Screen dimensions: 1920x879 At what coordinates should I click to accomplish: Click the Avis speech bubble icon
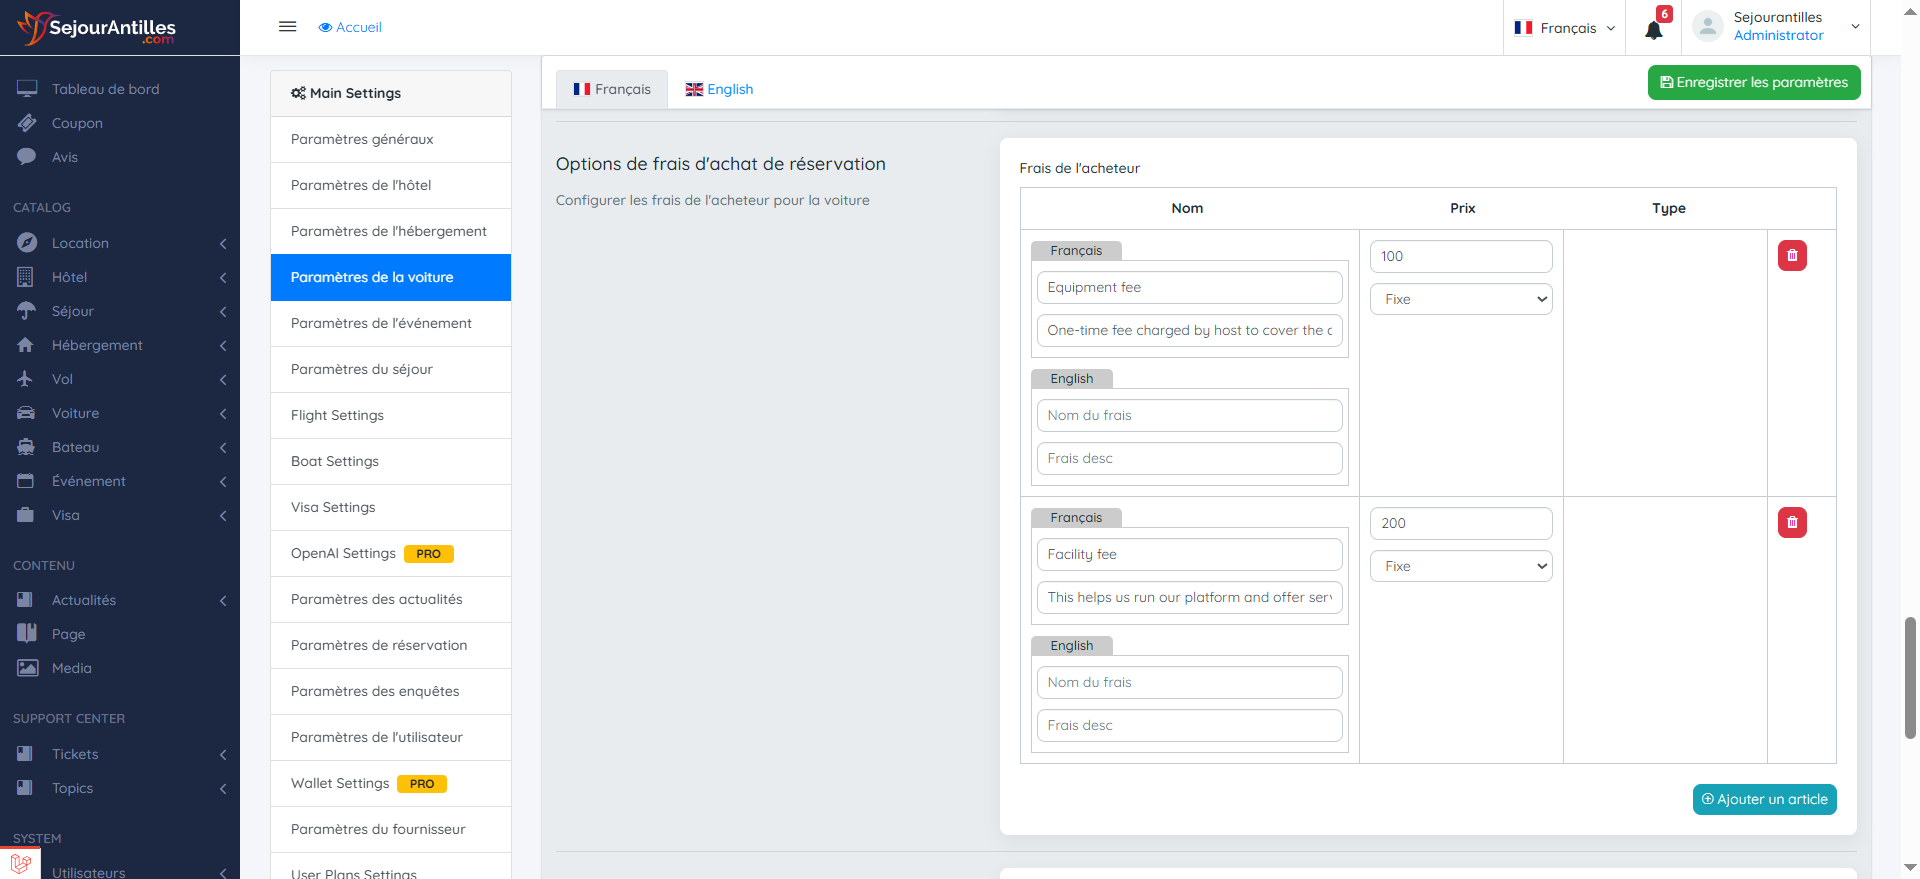27,157
